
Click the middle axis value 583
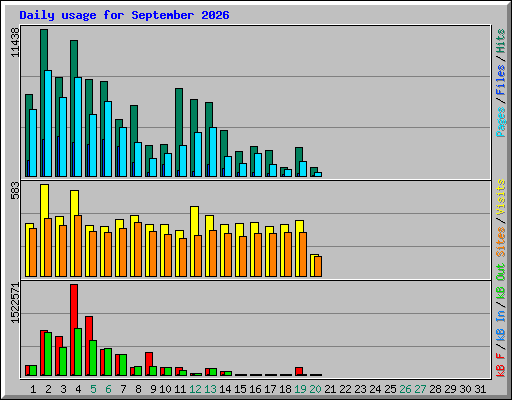[15, 190]
